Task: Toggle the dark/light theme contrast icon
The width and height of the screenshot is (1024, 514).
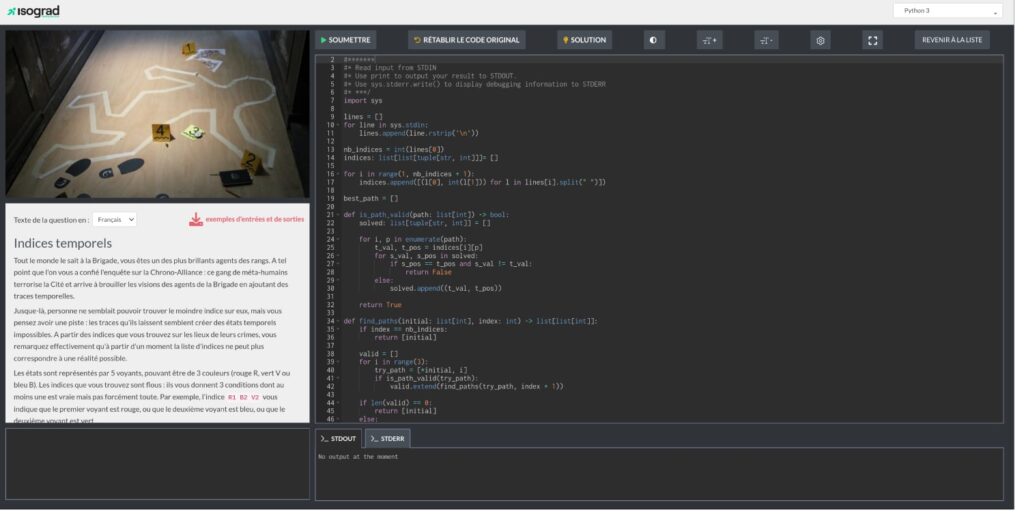Action: (x=653, y=40)
